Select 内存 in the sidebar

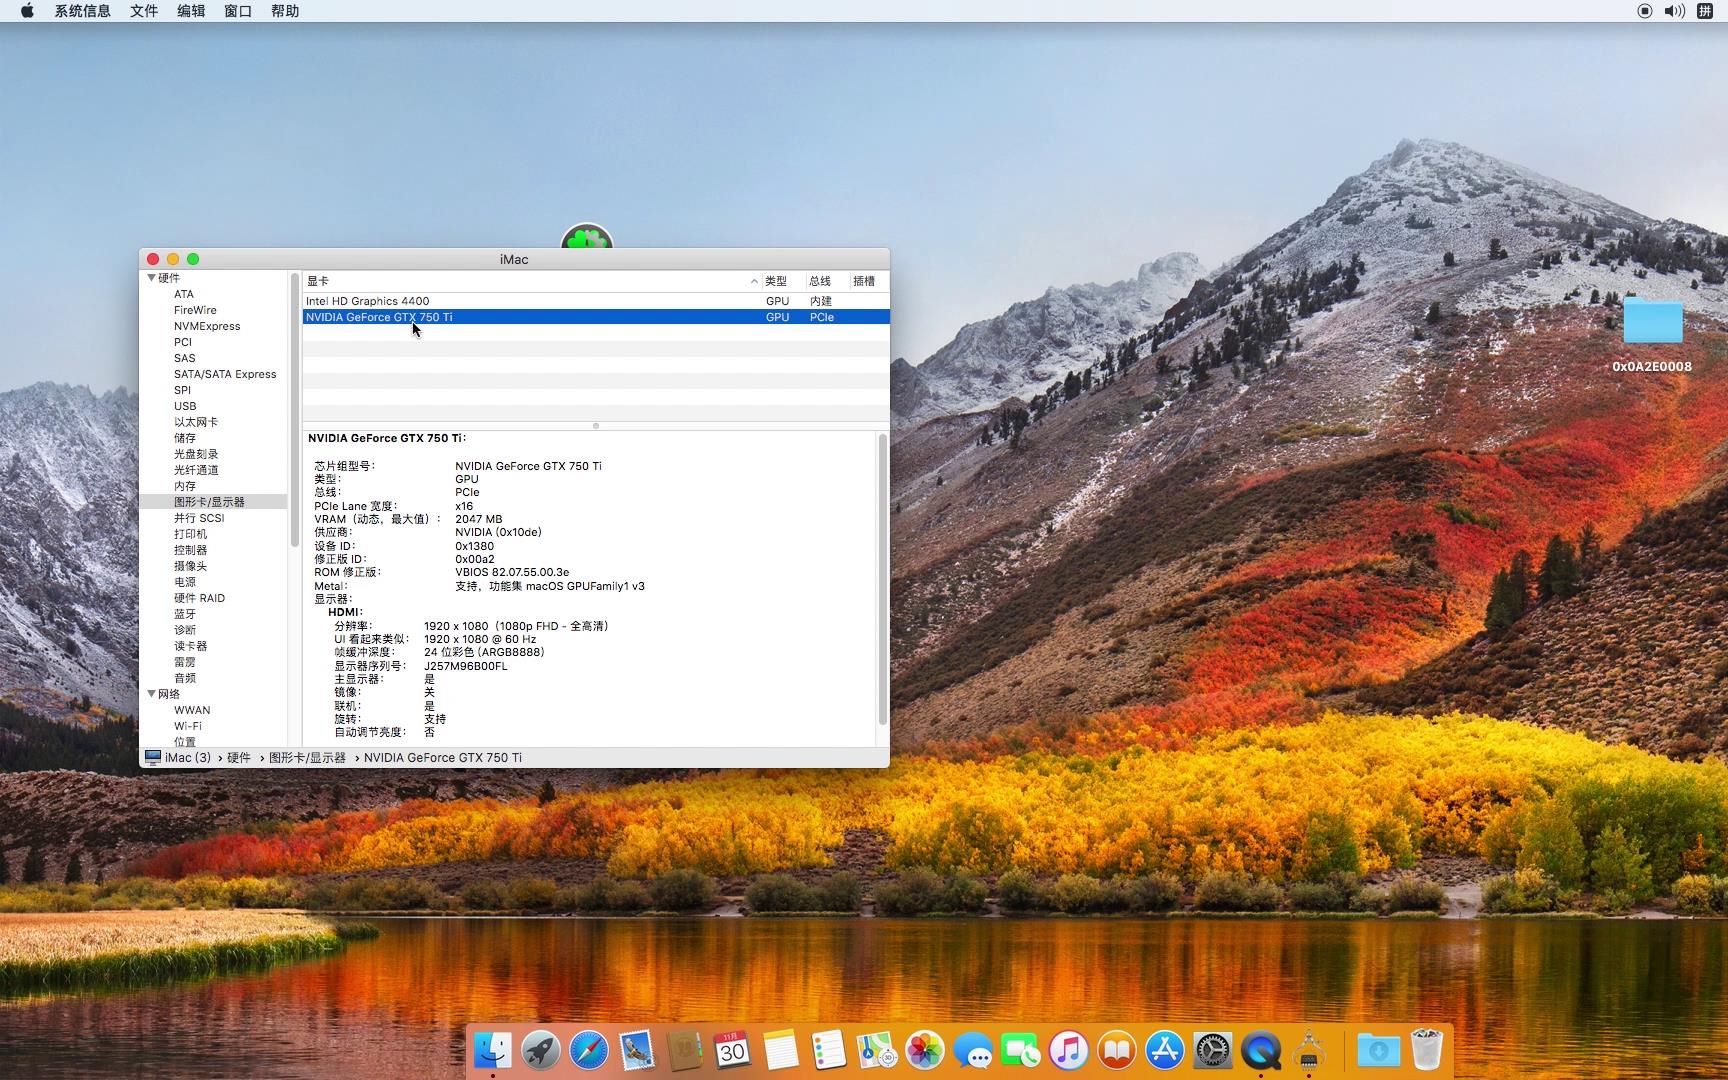coord(185,486)
